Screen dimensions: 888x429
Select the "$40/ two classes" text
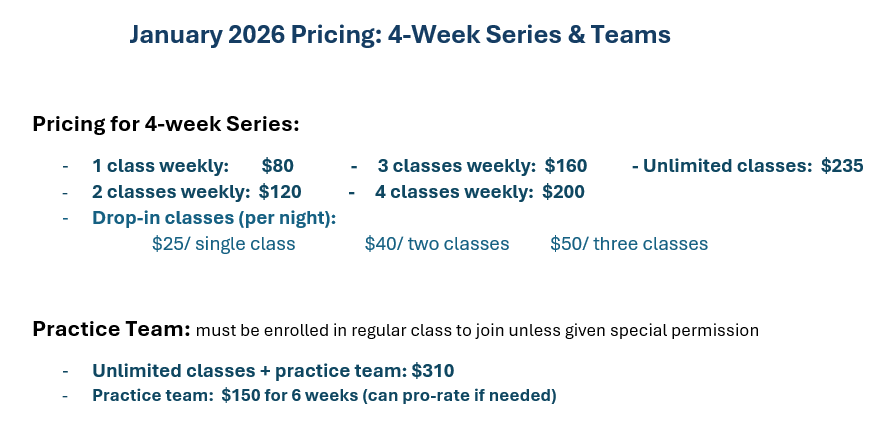coord(437,243)
